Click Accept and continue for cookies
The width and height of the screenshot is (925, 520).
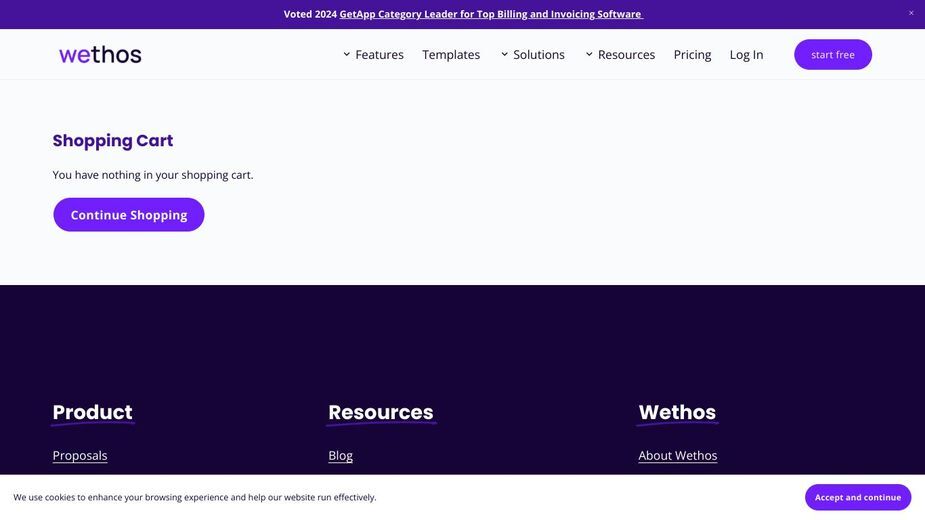point(858,498)
